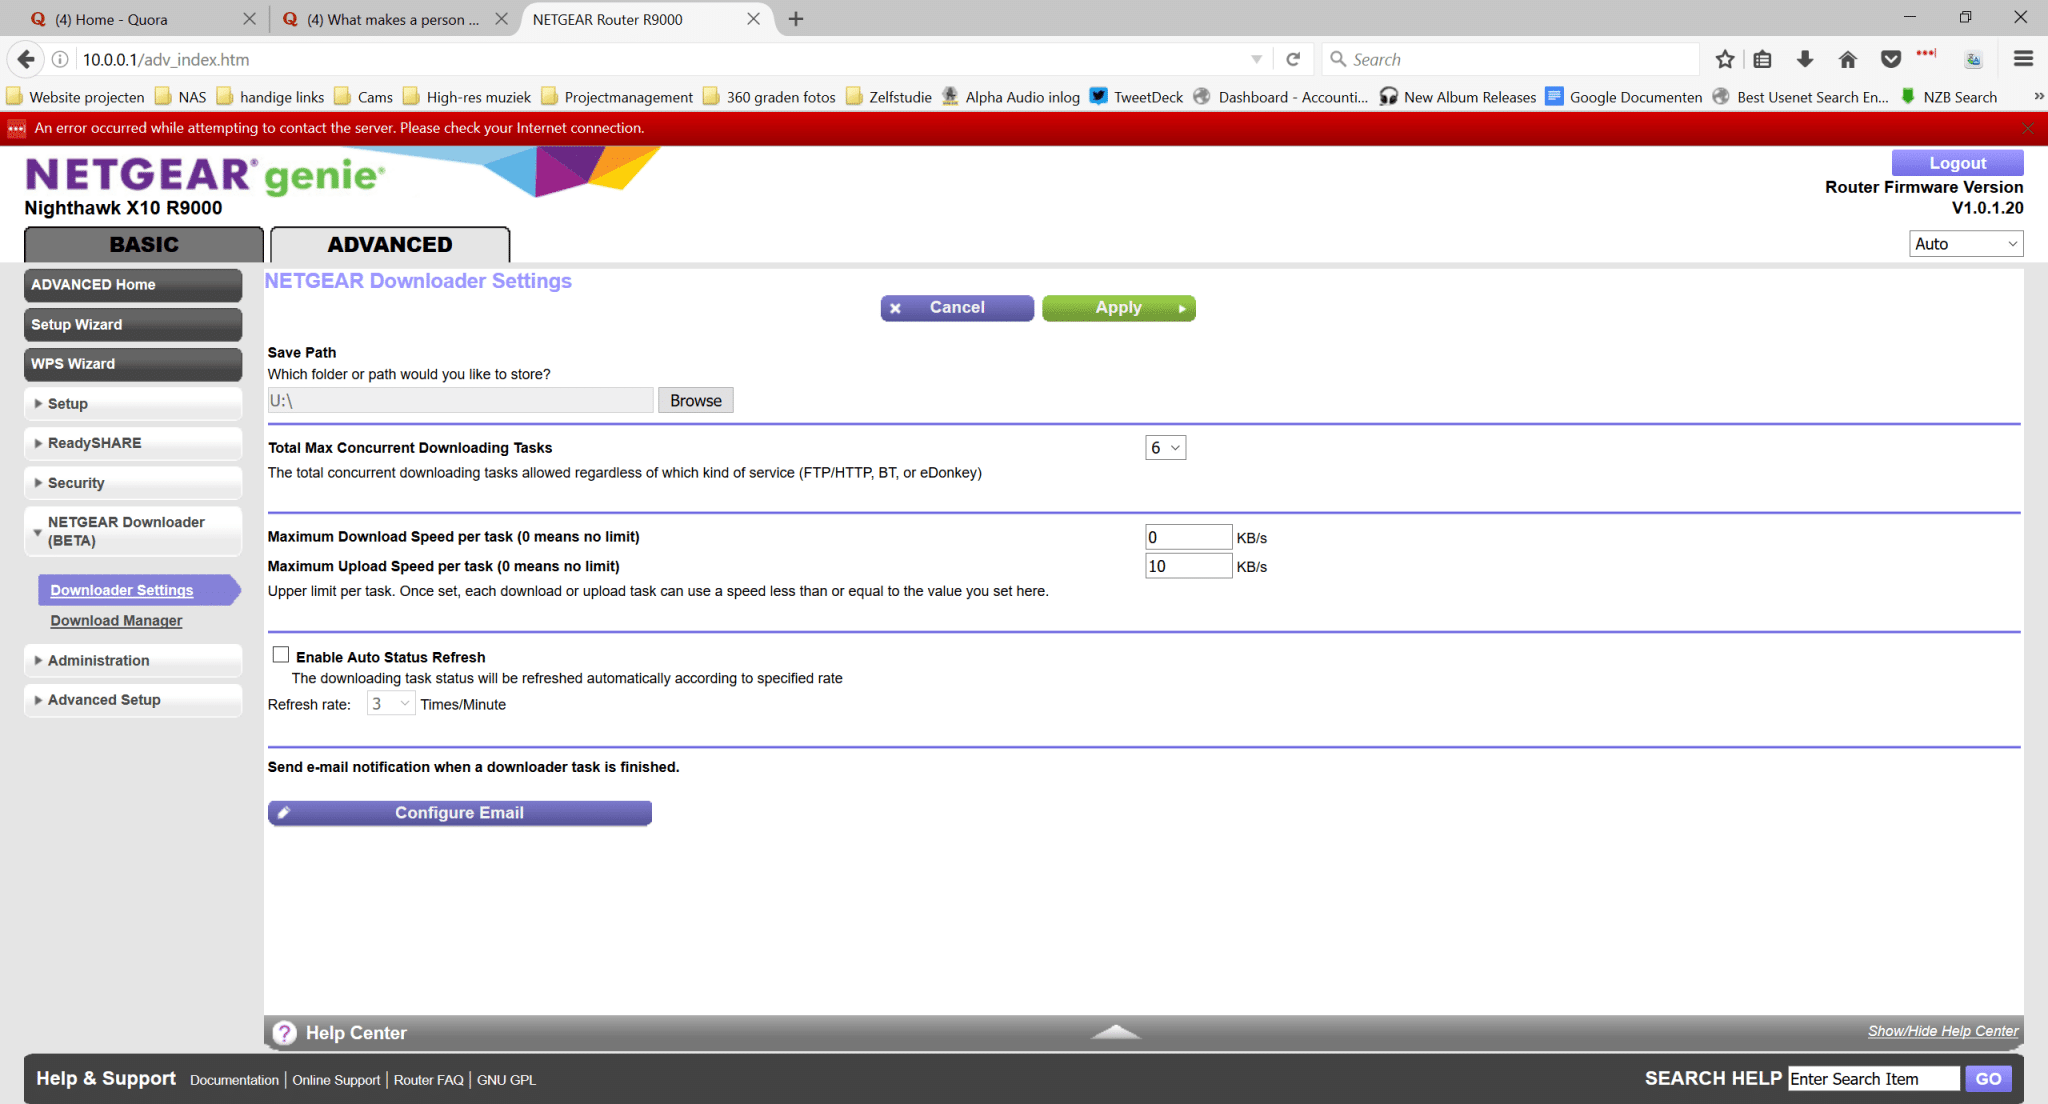Open the Refresh rate dropdown
Viewport: 2048px width, 1104px height.
(390, 704)
